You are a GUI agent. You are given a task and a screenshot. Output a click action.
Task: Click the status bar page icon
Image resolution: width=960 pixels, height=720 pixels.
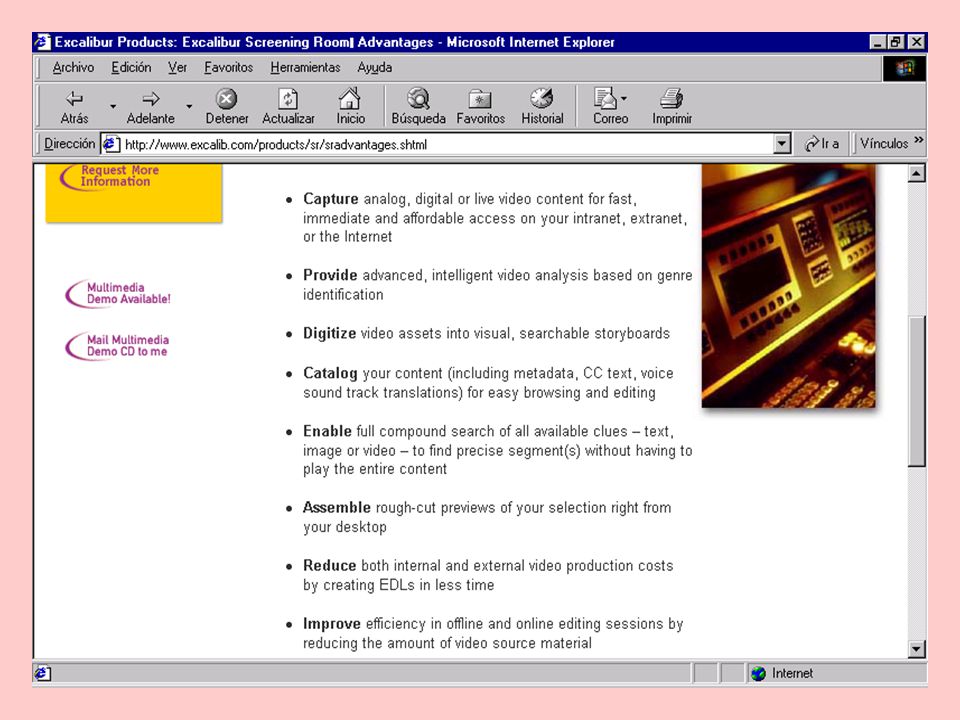pyautogui.click(x=42, y=673)
